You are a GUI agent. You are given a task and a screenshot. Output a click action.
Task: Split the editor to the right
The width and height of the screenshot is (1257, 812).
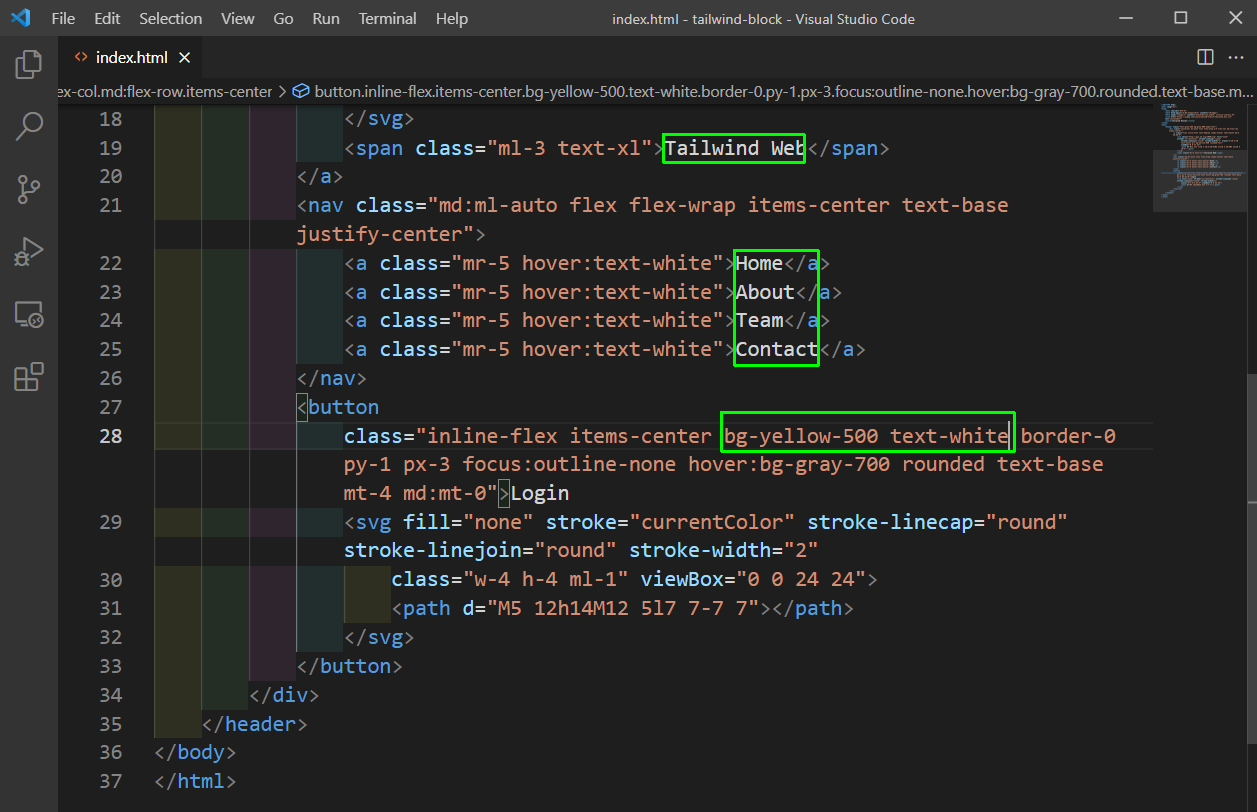(x=1205, y=57)
